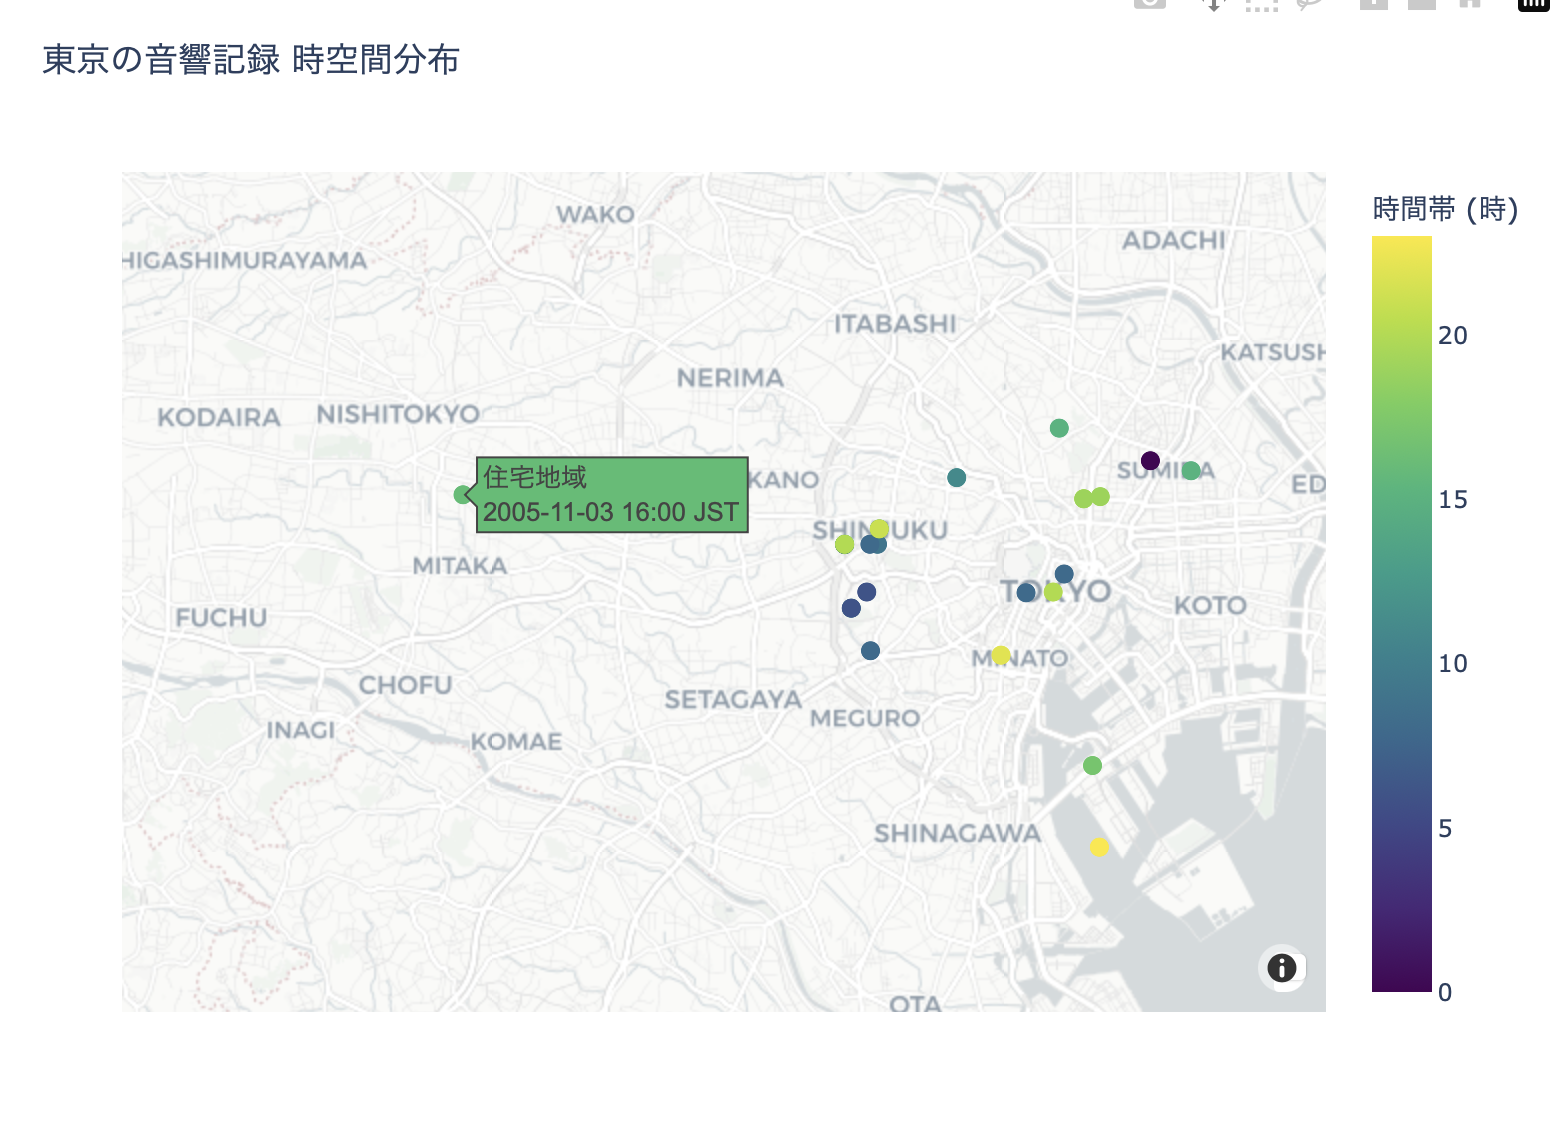
Task: Click the colorbar tick label 5
Action: pos(1445,829)
